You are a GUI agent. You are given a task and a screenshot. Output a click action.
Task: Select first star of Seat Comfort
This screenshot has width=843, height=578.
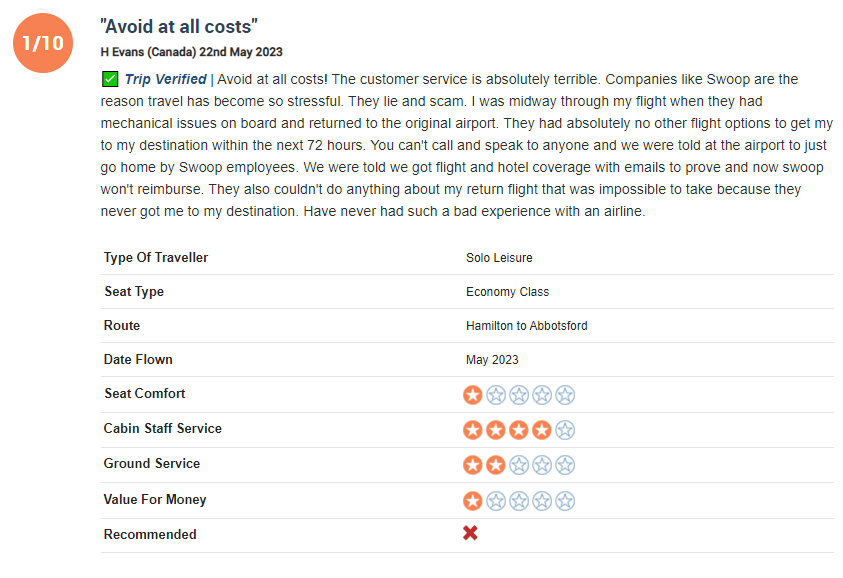473,395
